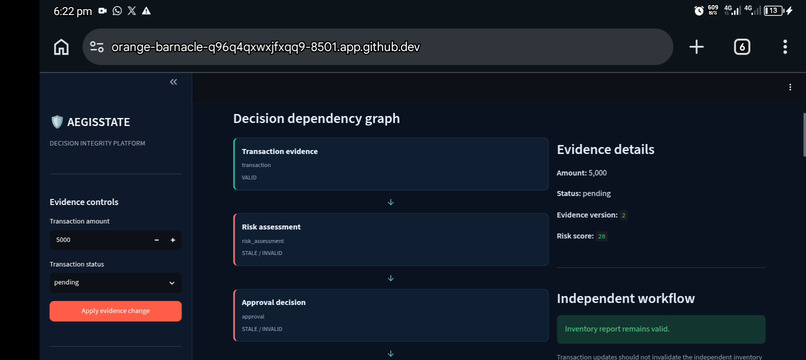Click the Evidence controls heading
Image resolution: width=806 pixels, height=360 pixels.
(x=84, y=202)
